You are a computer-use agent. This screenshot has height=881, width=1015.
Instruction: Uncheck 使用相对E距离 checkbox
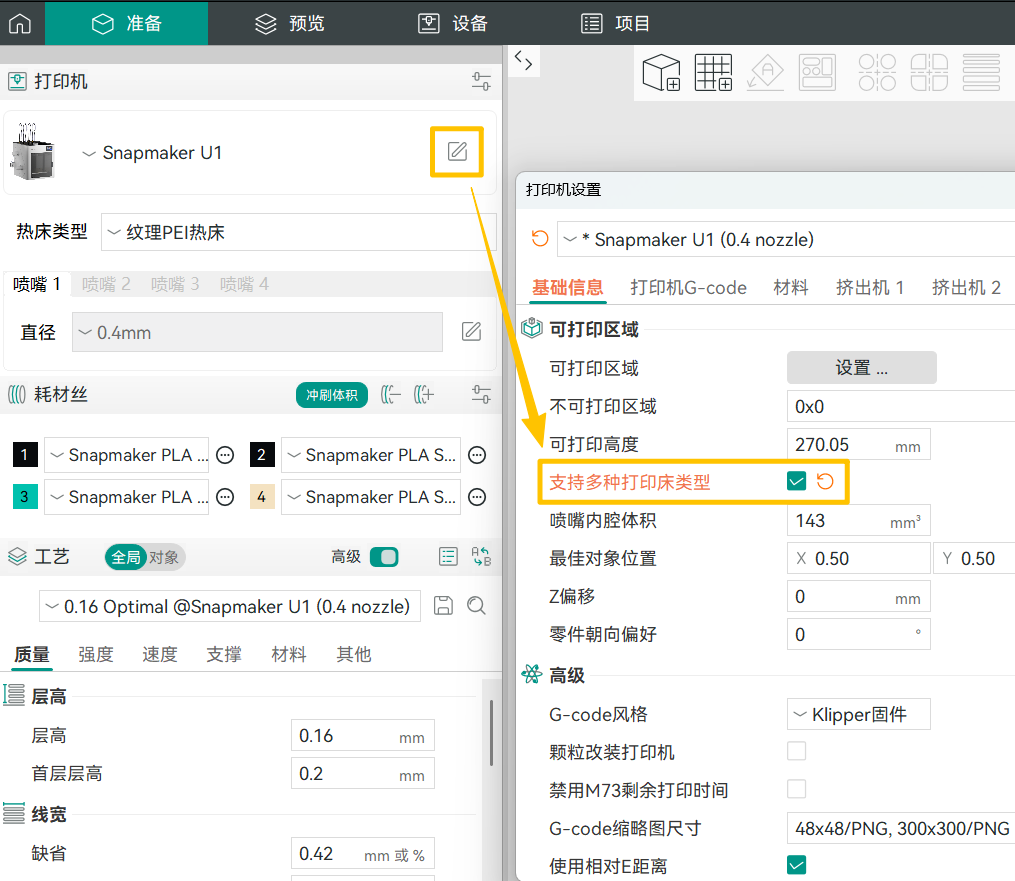(796, 864)
